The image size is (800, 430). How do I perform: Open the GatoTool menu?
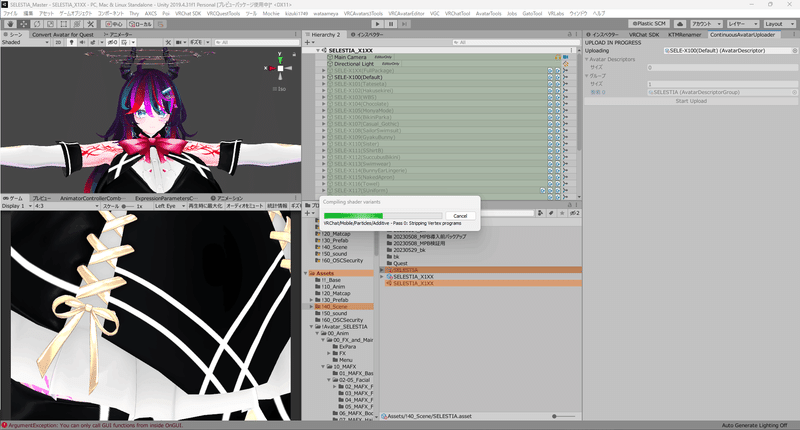click(532, 13)
